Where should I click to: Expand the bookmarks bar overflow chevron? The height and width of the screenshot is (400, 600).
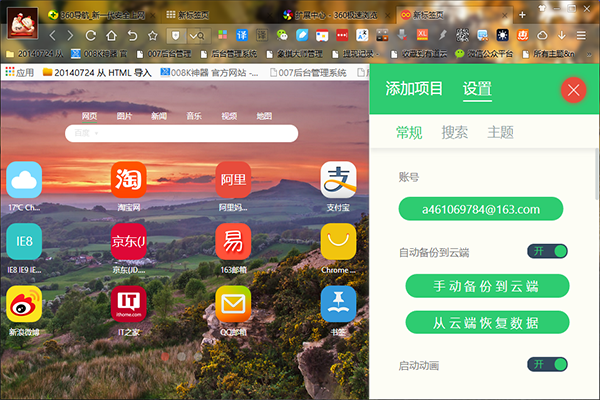click(x=589, y=55)
